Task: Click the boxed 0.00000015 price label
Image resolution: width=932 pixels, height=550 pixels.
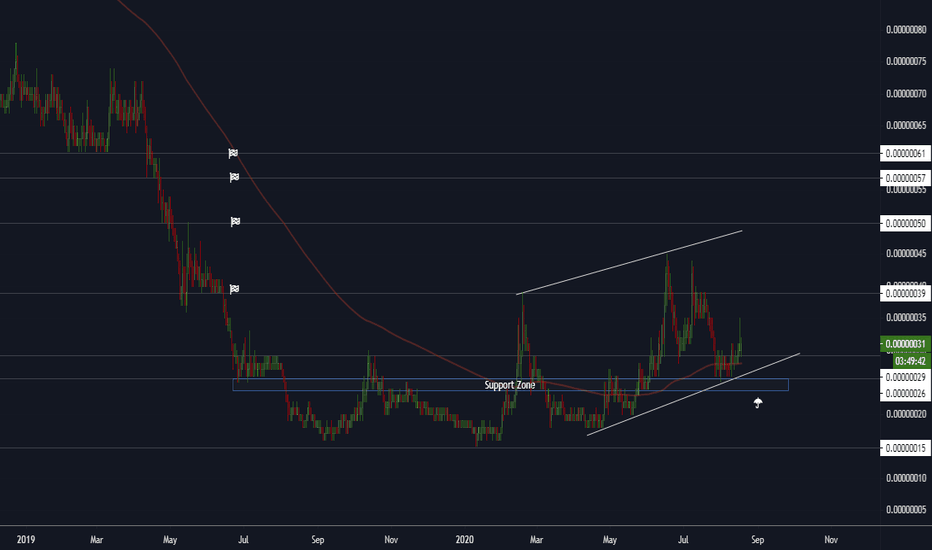Action: pos(905,448)
